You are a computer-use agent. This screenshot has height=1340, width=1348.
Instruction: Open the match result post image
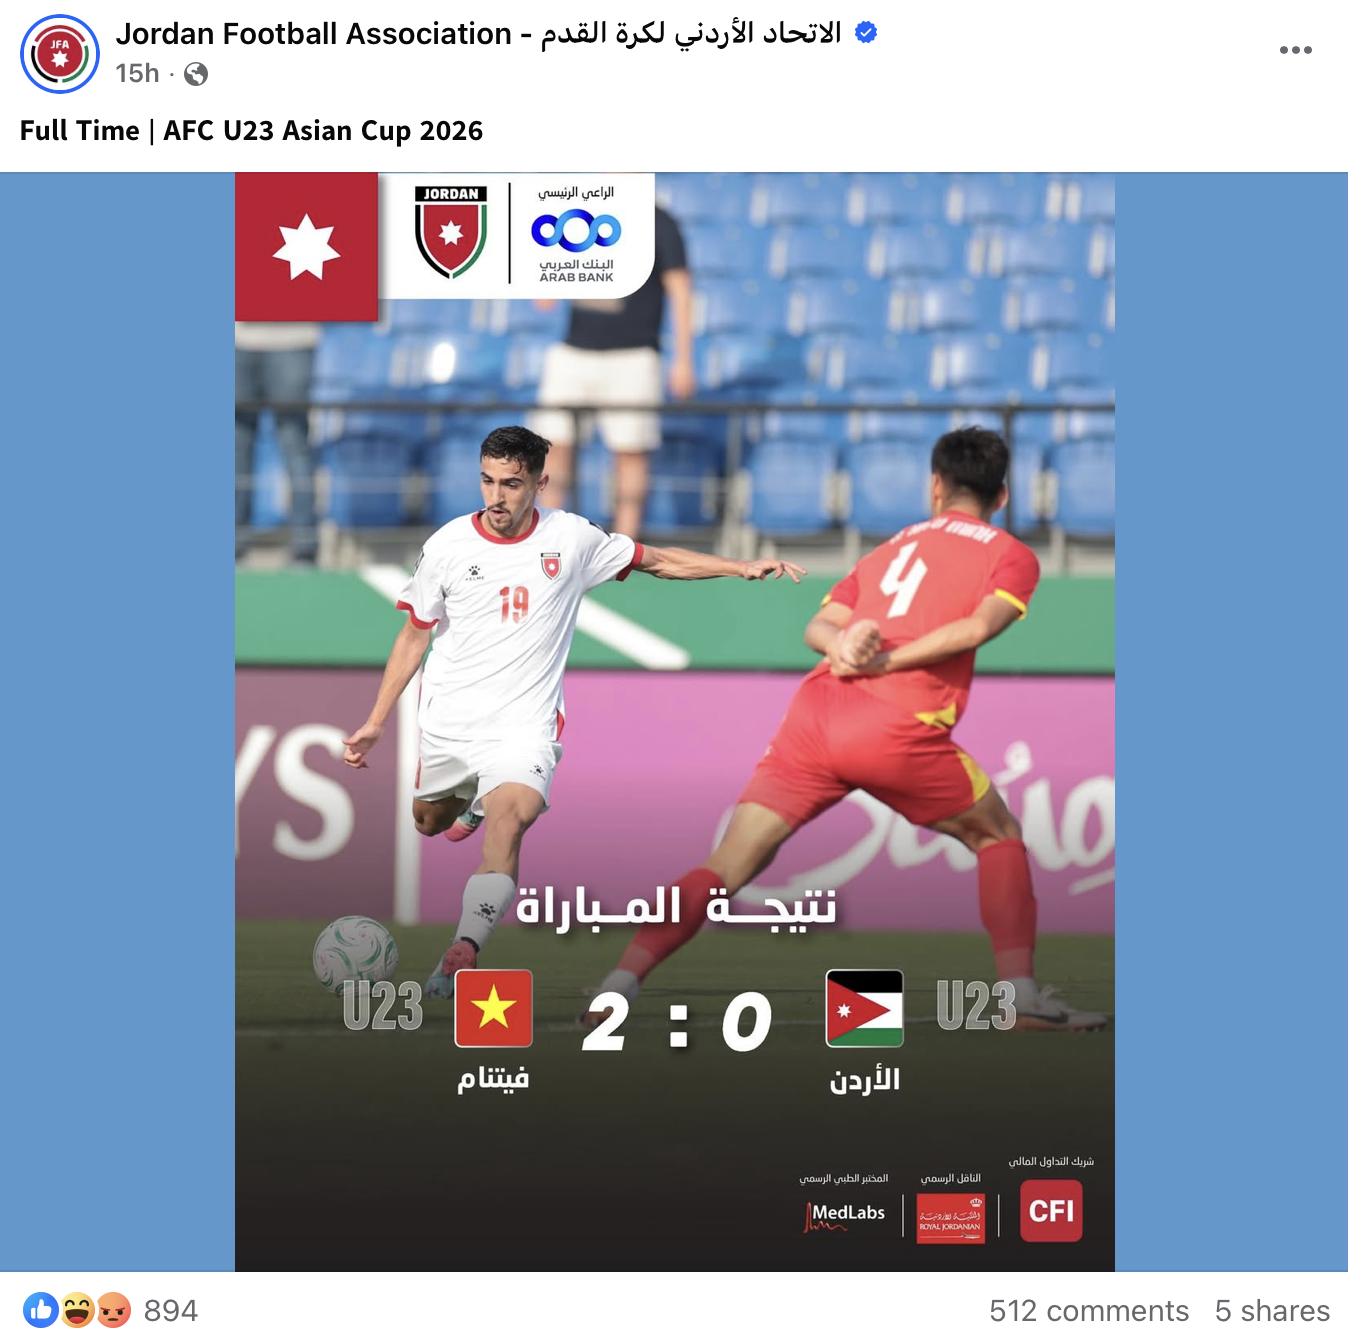pos(675,722)
